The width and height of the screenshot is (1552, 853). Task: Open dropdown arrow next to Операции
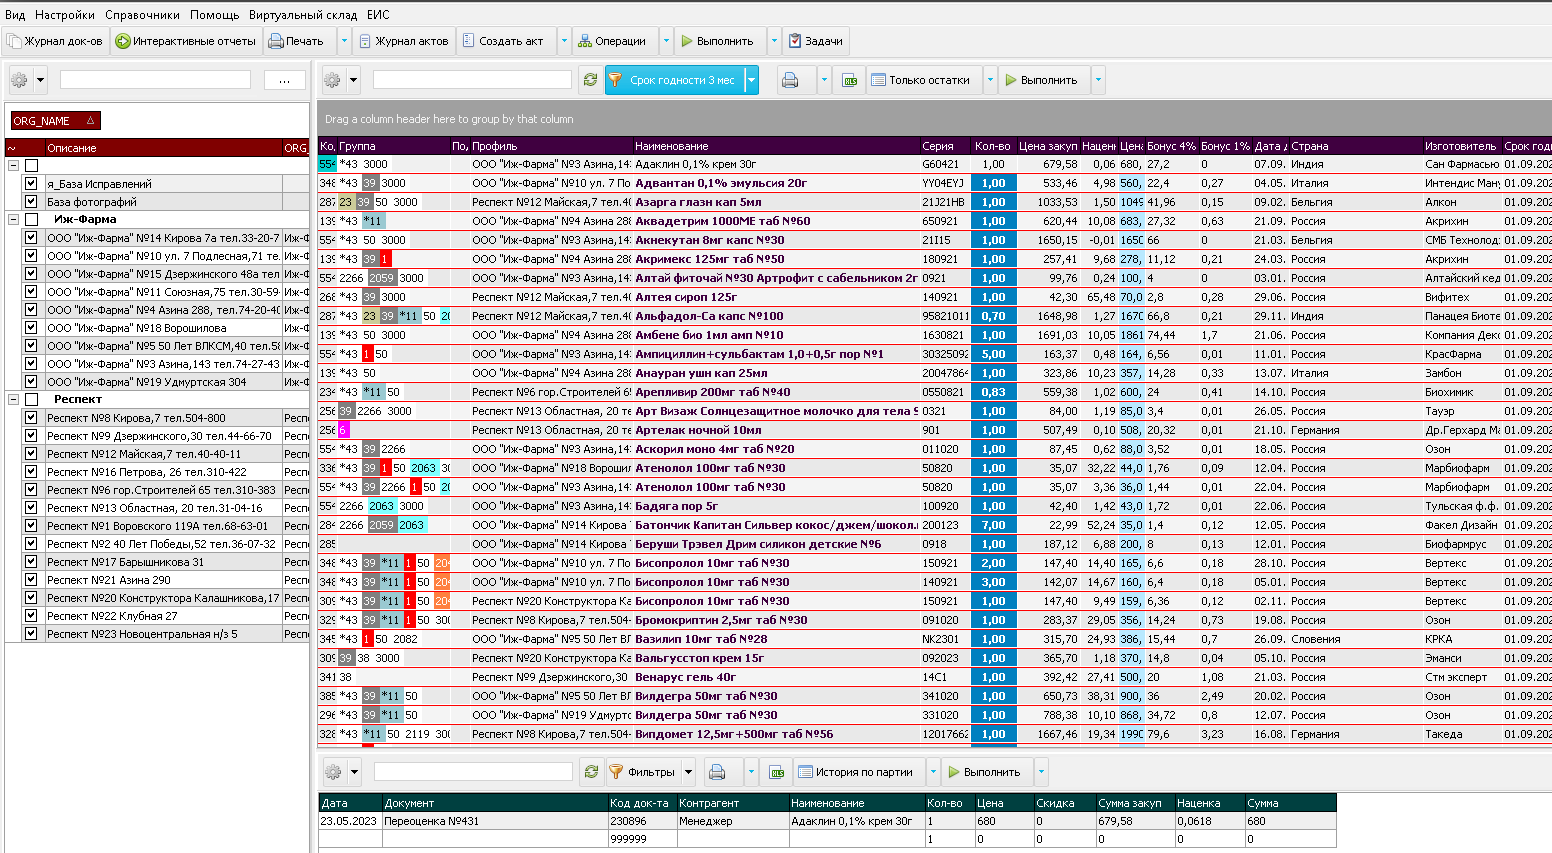coord(666,41)
